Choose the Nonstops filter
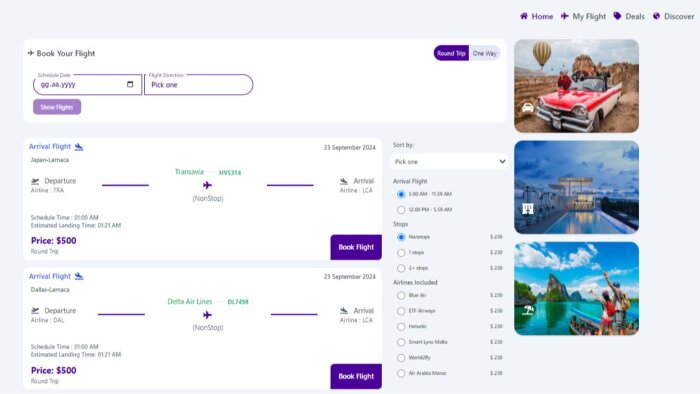Screen dimensions: 700x394 click(401, 237)
